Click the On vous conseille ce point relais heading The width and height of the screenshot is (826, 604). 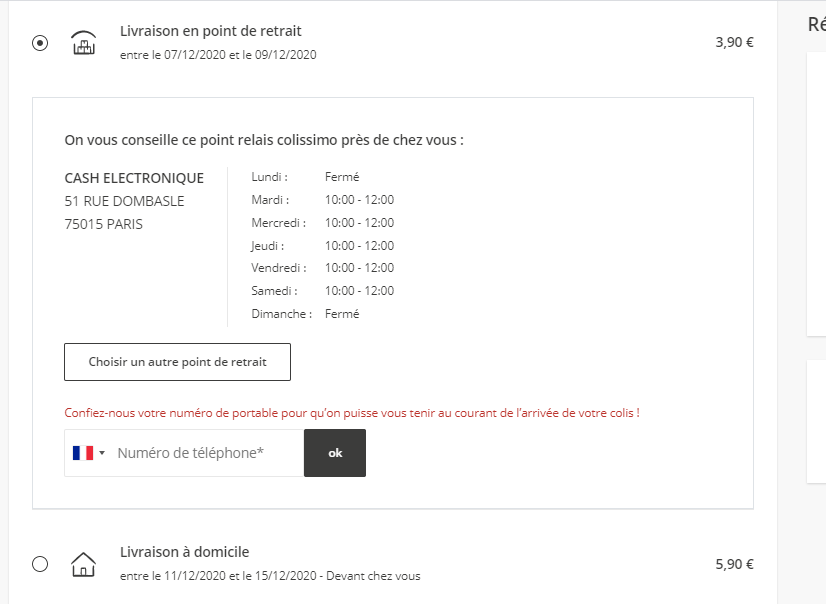click(264, 140)
